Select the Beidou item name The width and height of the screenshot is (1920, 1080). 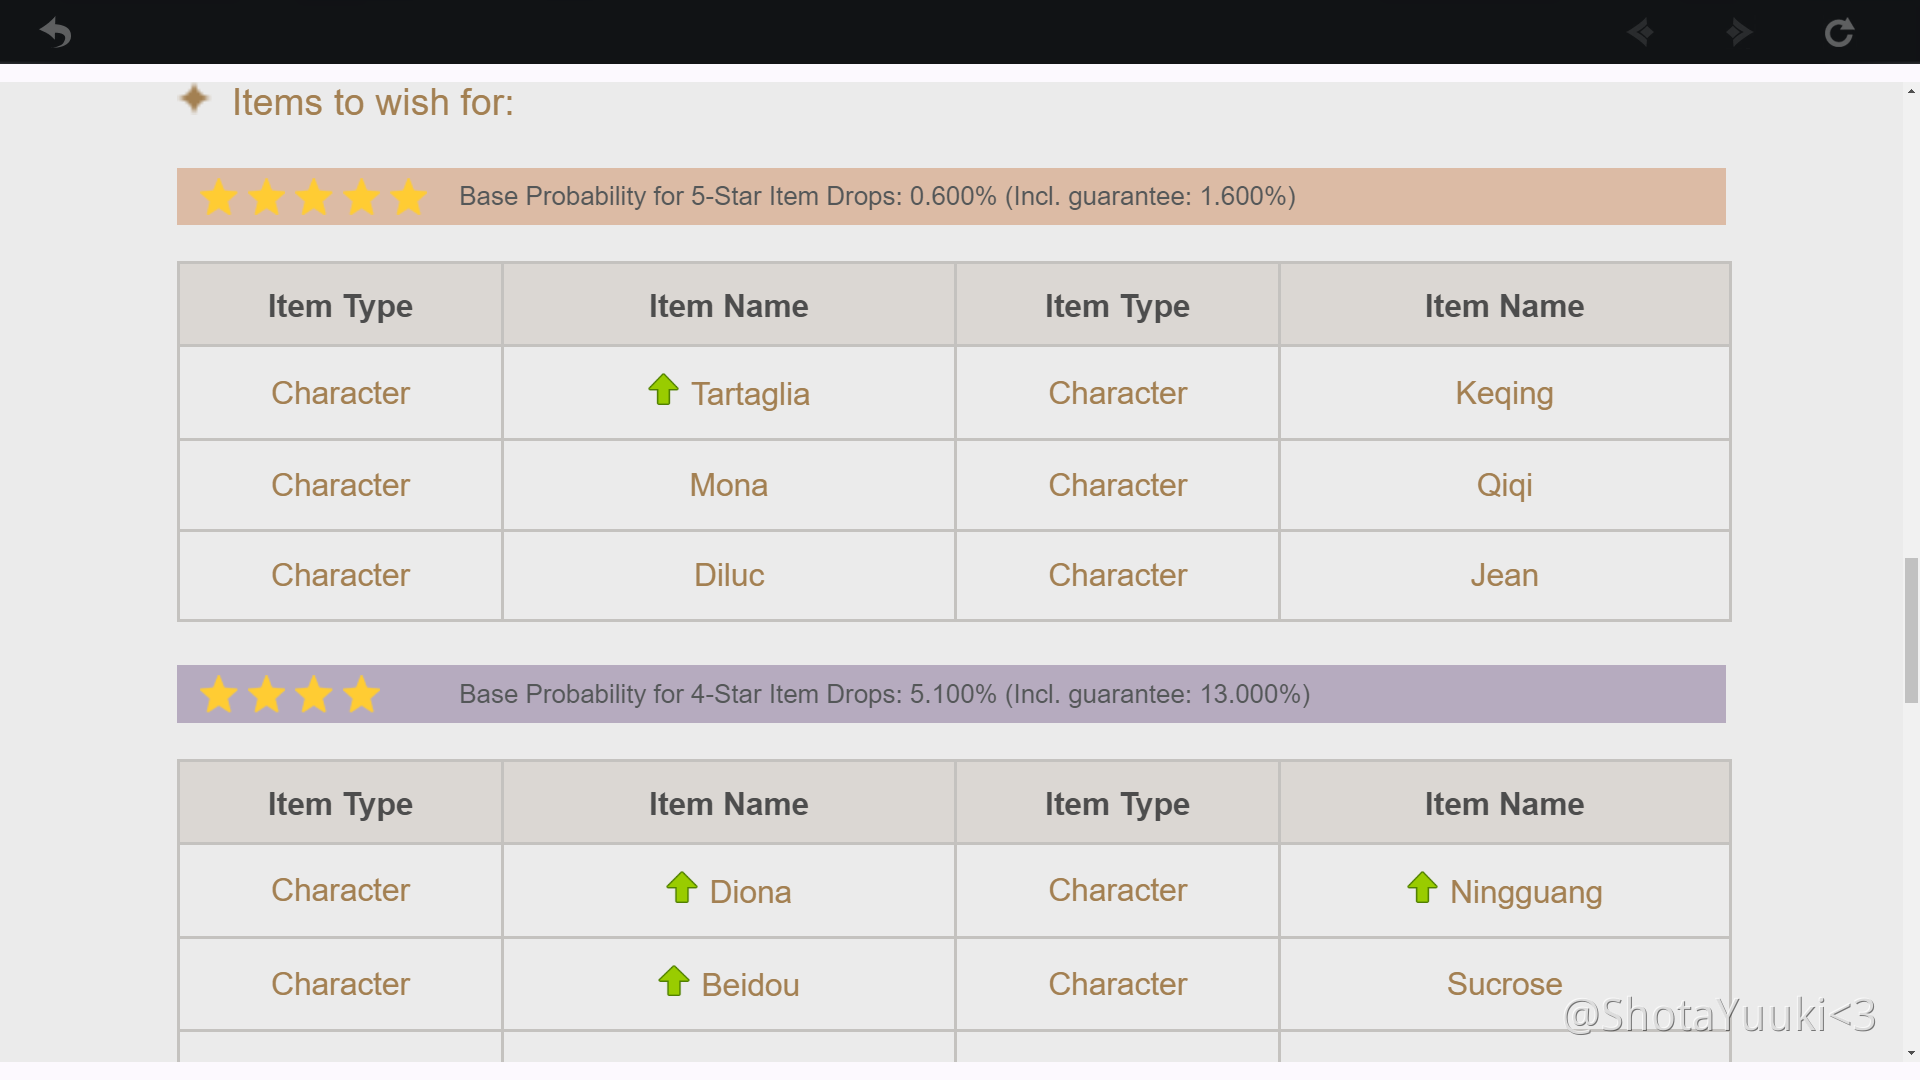coord(750,985)
